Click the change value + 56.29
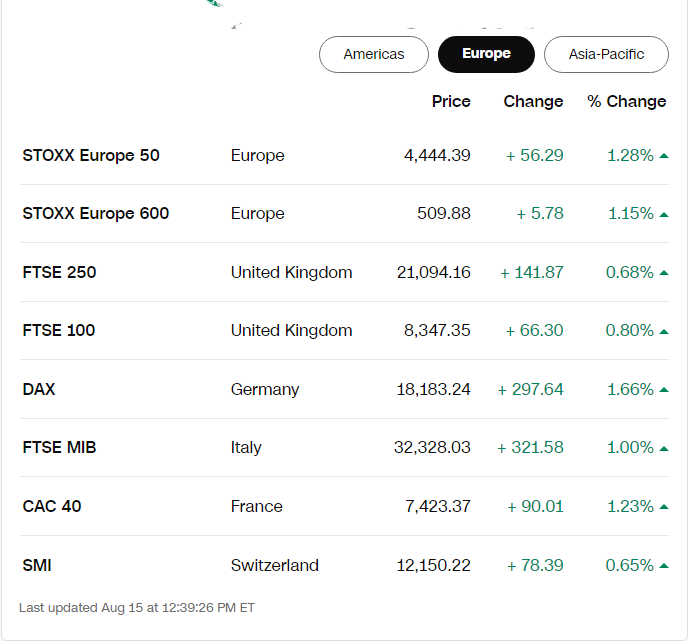Viewport: 688px width, 641px height. click(534, 155)
